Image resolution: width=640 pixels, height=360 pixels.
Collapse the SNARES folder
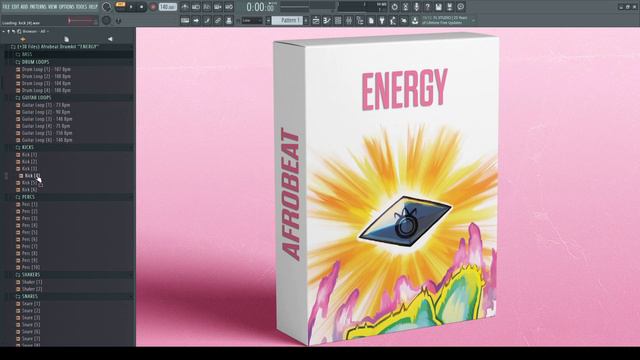tap(29, 297)
